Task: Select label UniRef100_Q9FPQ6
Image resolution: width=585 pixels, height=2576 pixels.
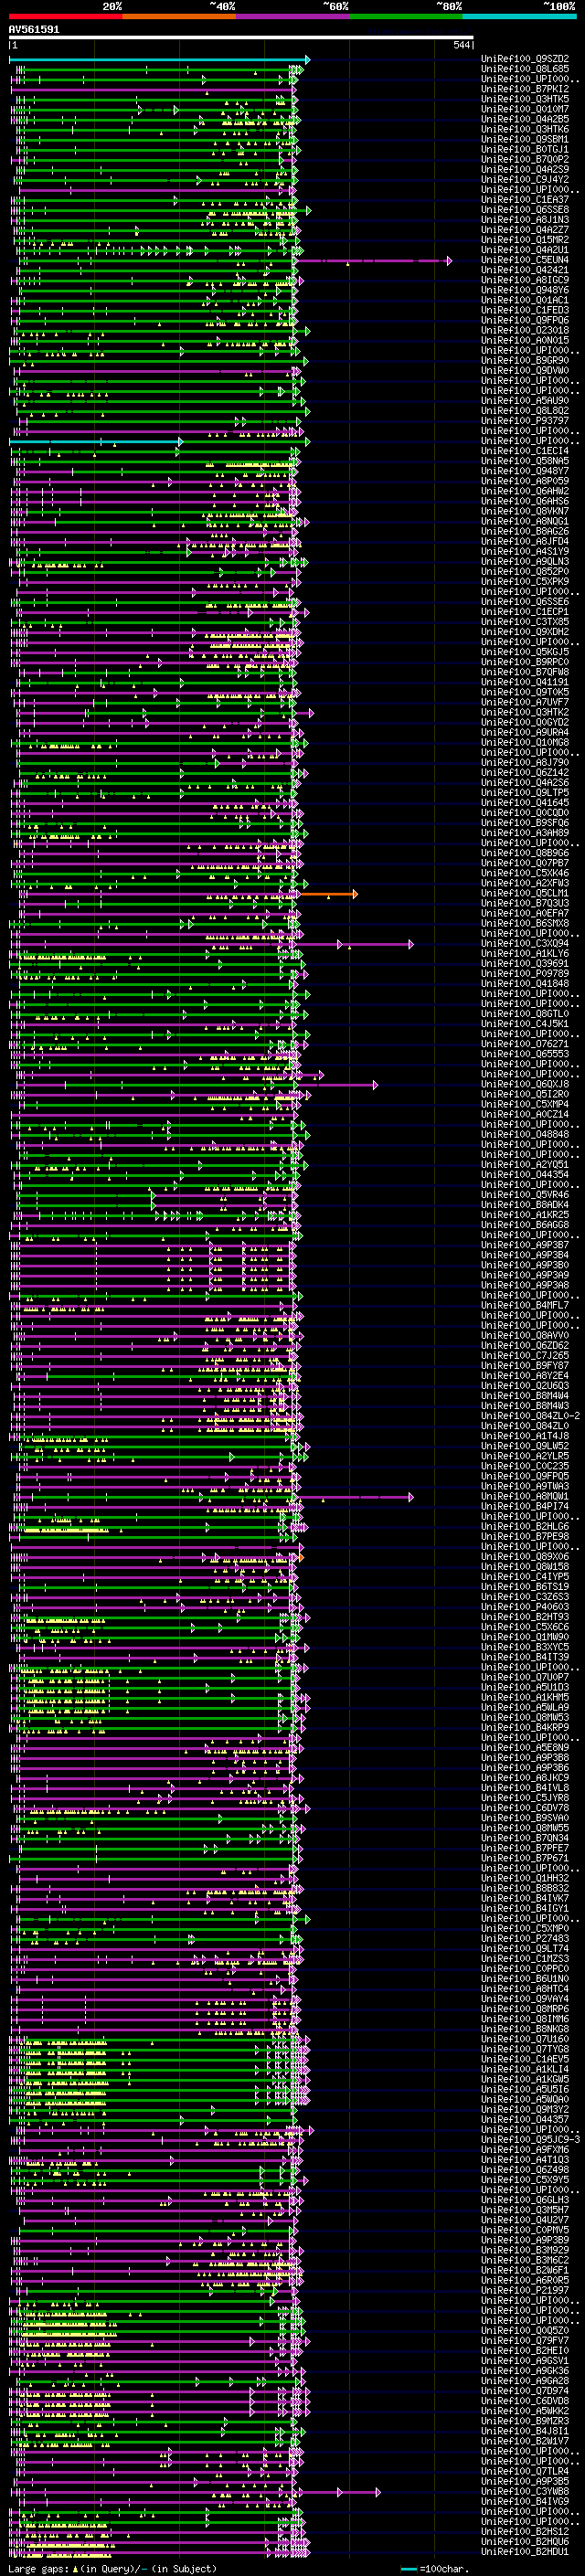Action: tap(525, 320)
